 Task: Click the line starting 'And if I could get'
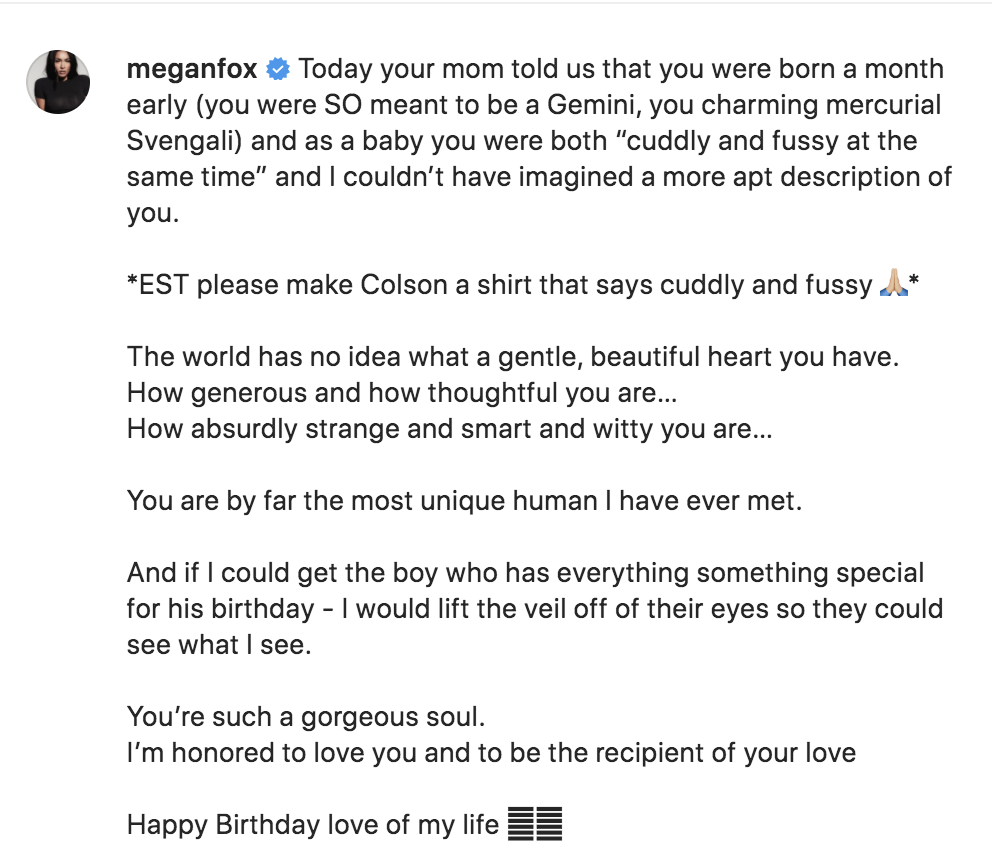click(525, 573)
